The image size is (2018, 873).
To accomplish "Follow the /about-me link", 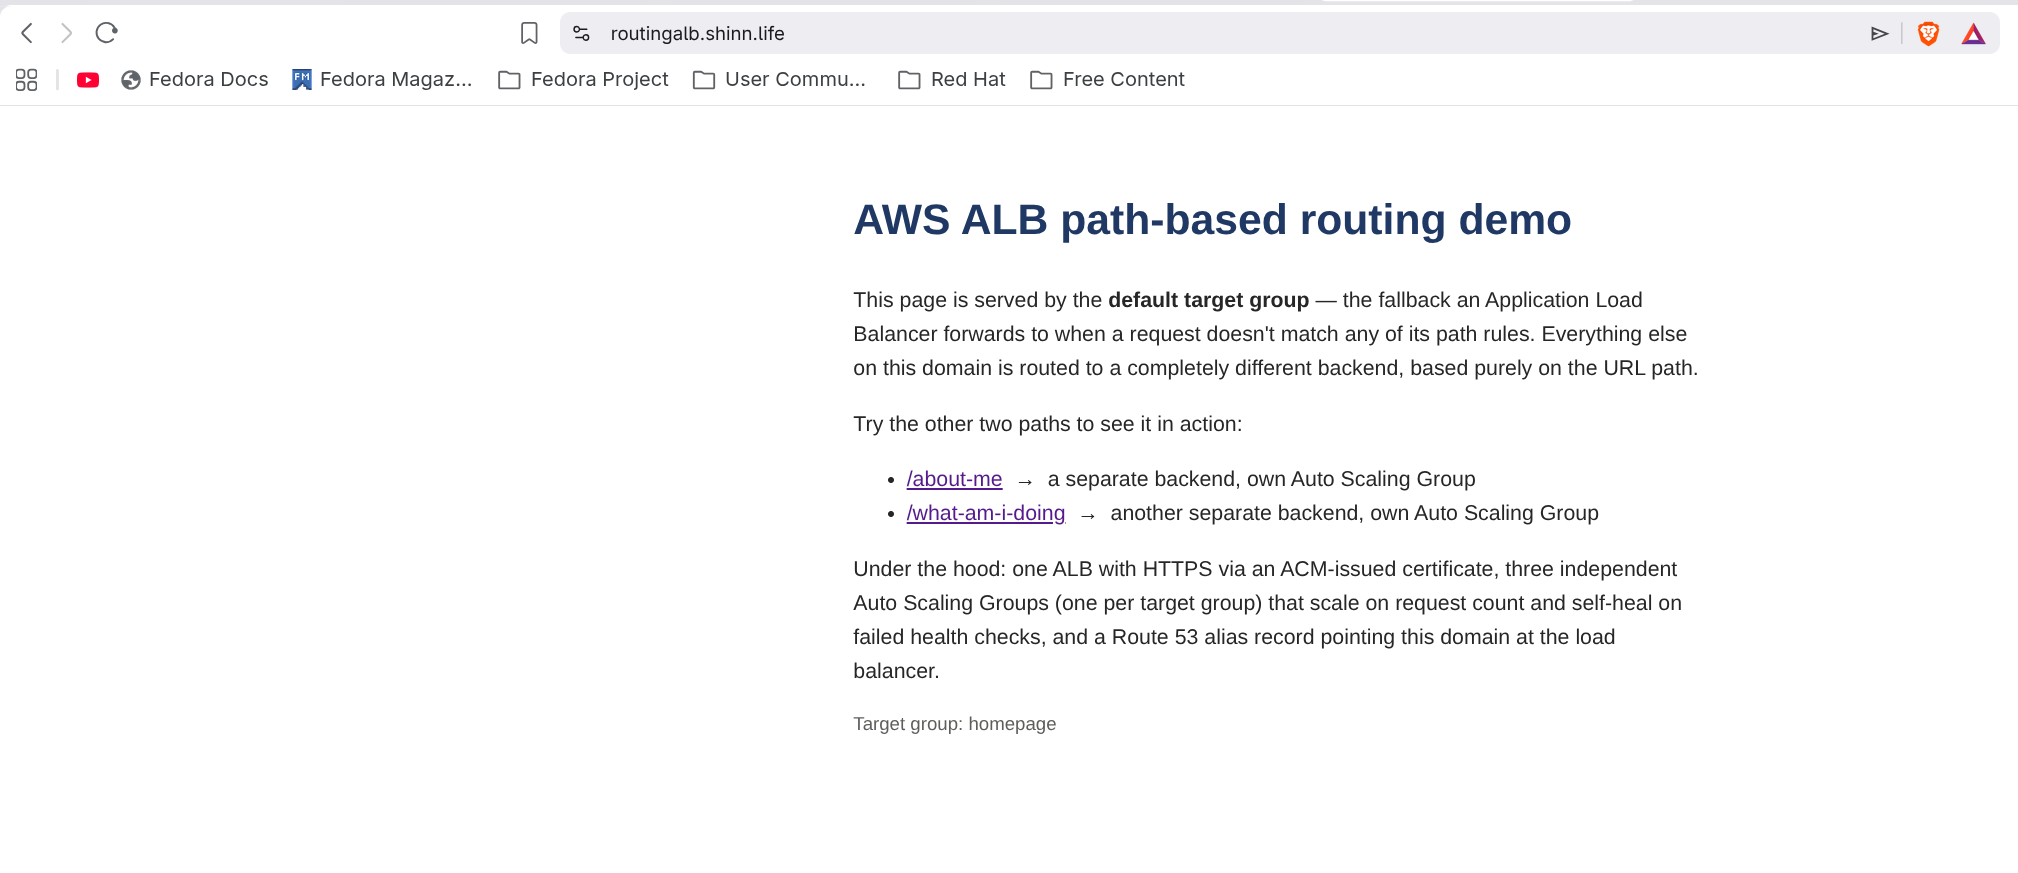I will pyautogui.click(x=954, y=479).
